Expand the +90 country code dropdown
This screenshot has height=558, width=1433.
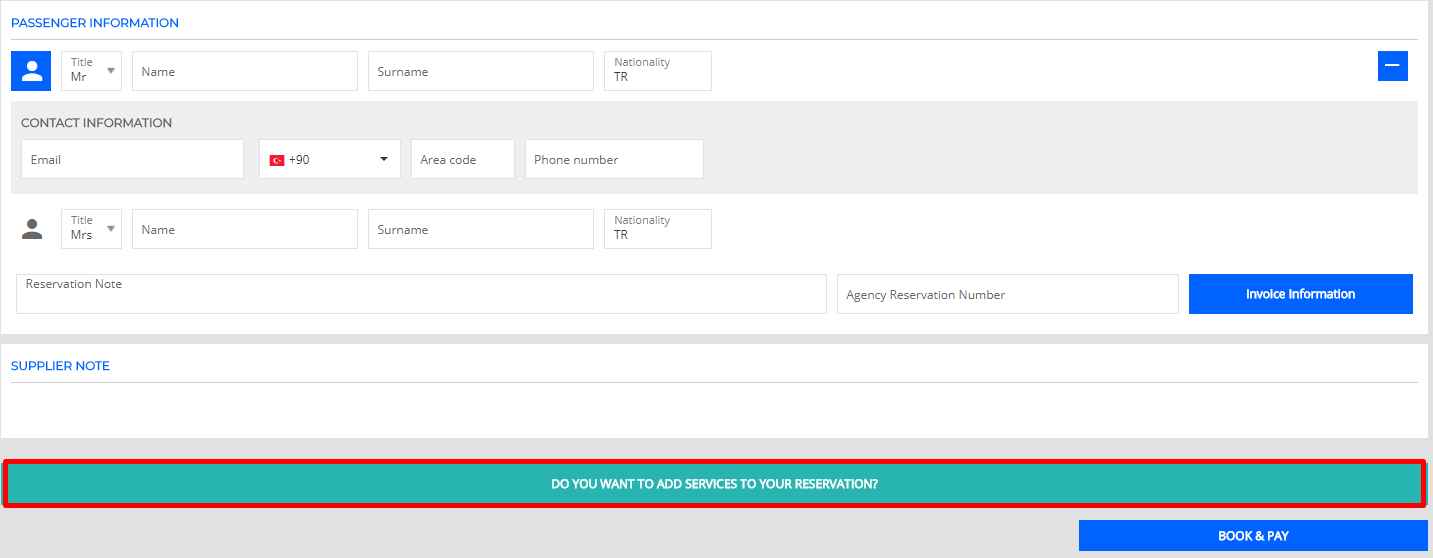coord(329,159)
